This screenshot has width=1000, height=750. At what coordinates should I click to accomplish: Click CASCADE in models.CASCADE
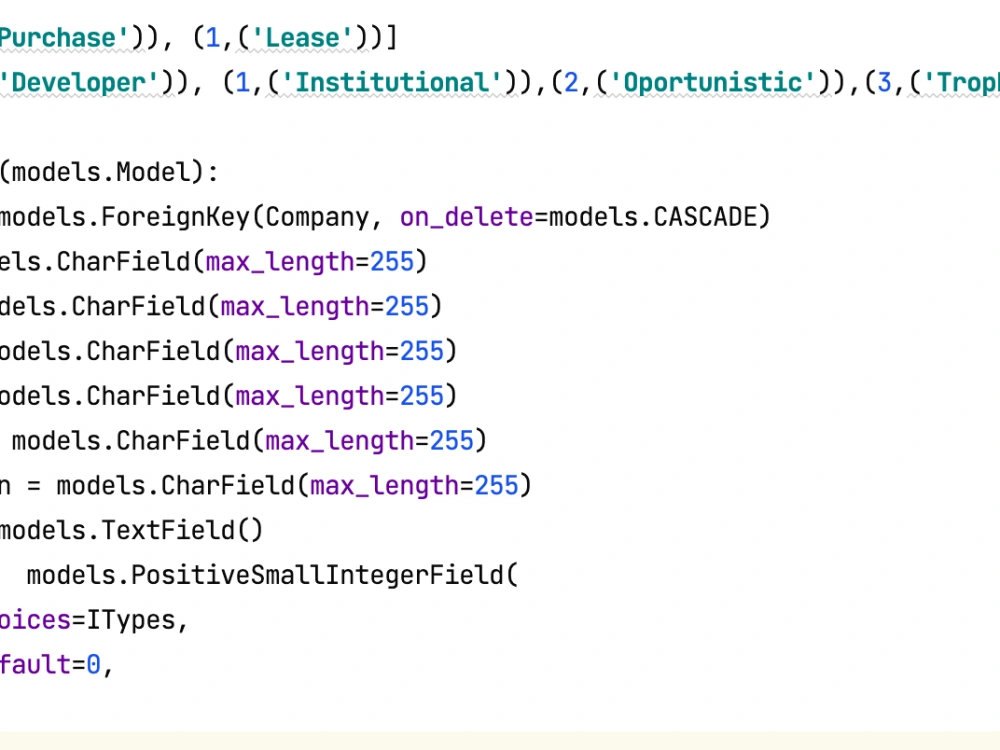(x=705, y=217)
